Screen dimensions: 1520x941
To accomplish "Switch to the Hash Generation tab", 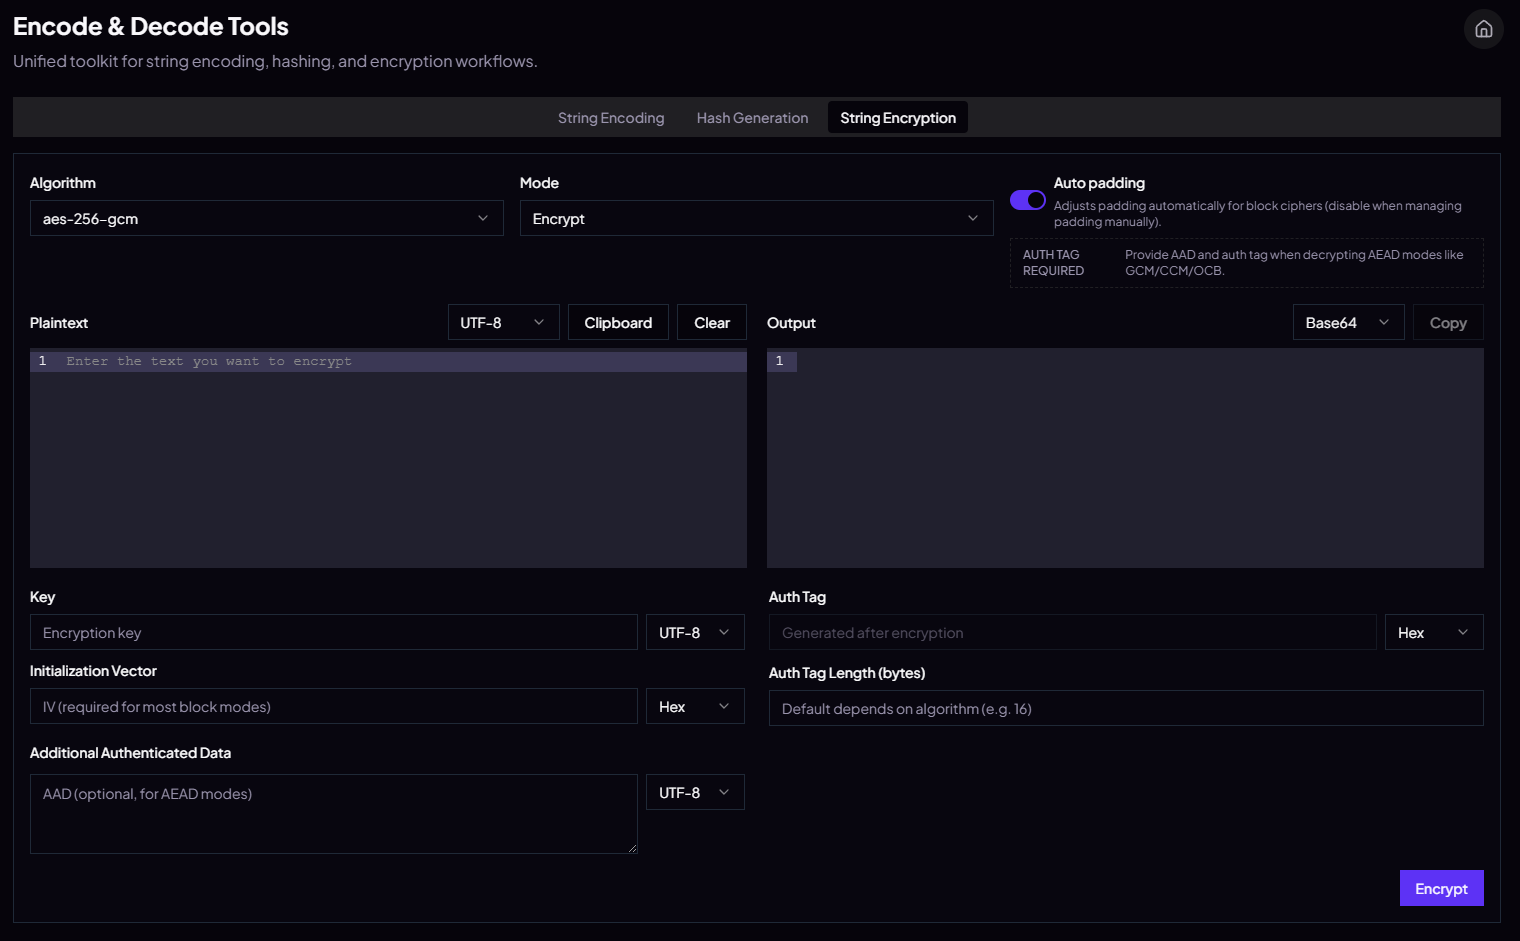I will coord(752,117).
